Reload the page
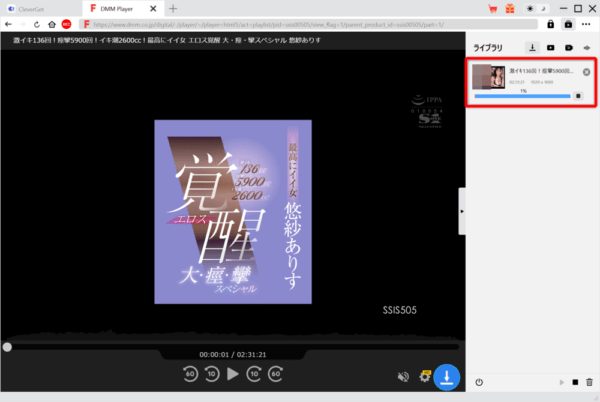This screenshot has height=402, width=600. pyautogui.click(x=37, y=24)
